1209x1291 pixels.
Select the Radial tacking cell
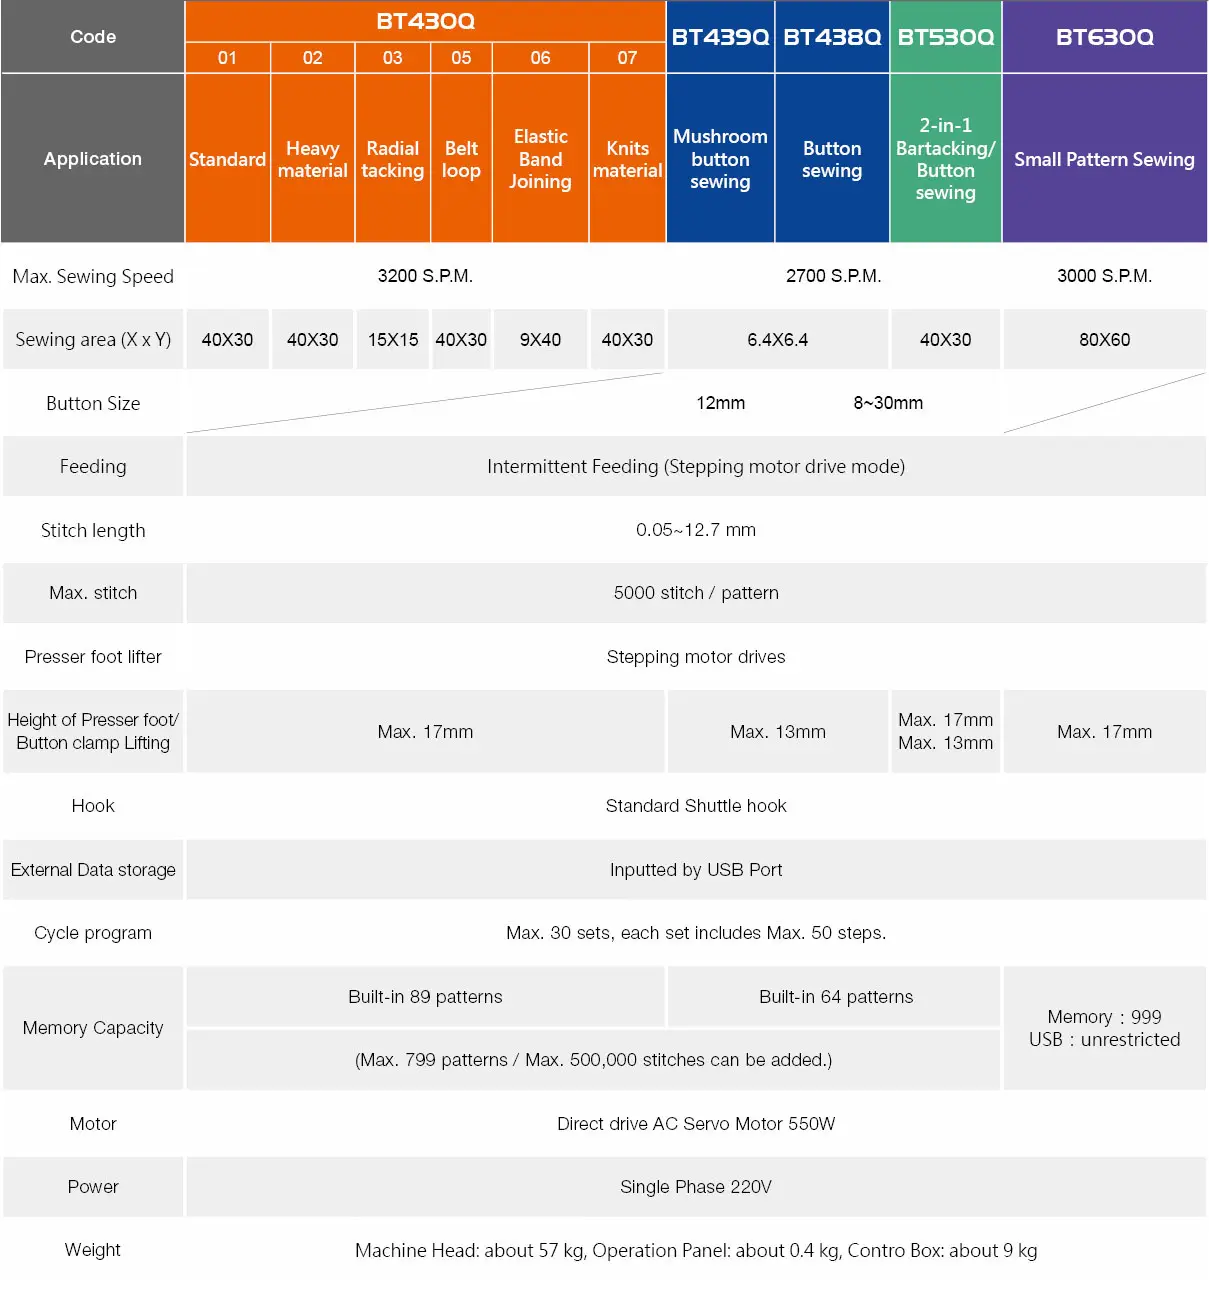click(392, 159)
